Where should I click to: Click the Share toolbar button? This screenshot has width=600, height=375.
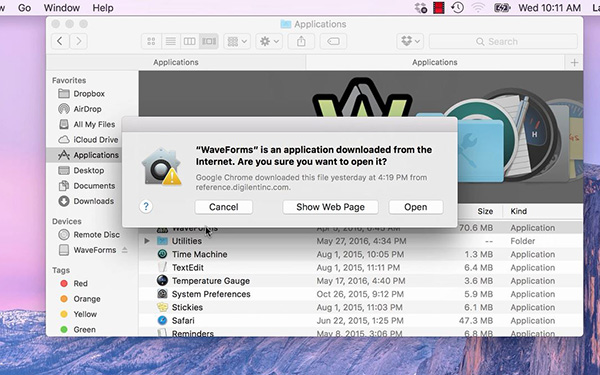point(301,41)
